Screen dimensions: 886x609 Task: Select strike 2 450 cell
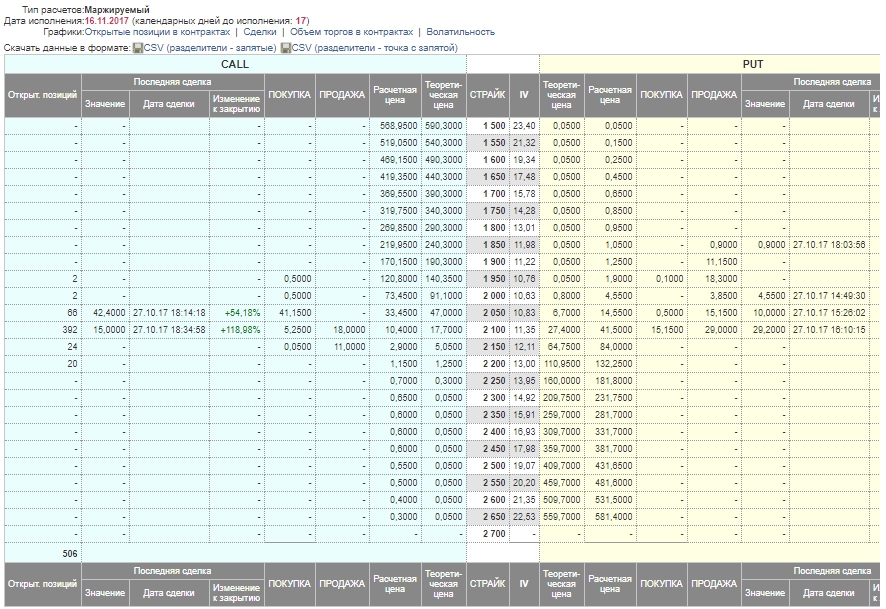coord(488,449)
